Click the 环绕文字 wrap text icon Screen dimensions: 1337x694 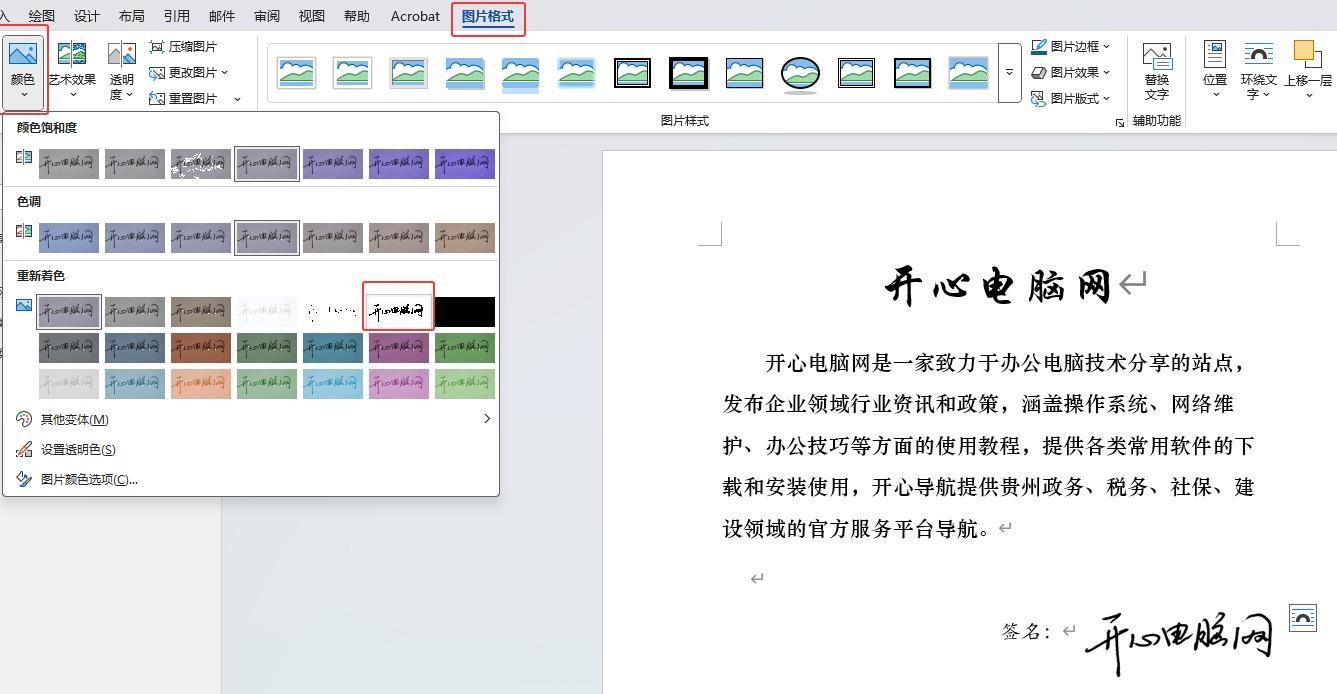point(1258,54)
